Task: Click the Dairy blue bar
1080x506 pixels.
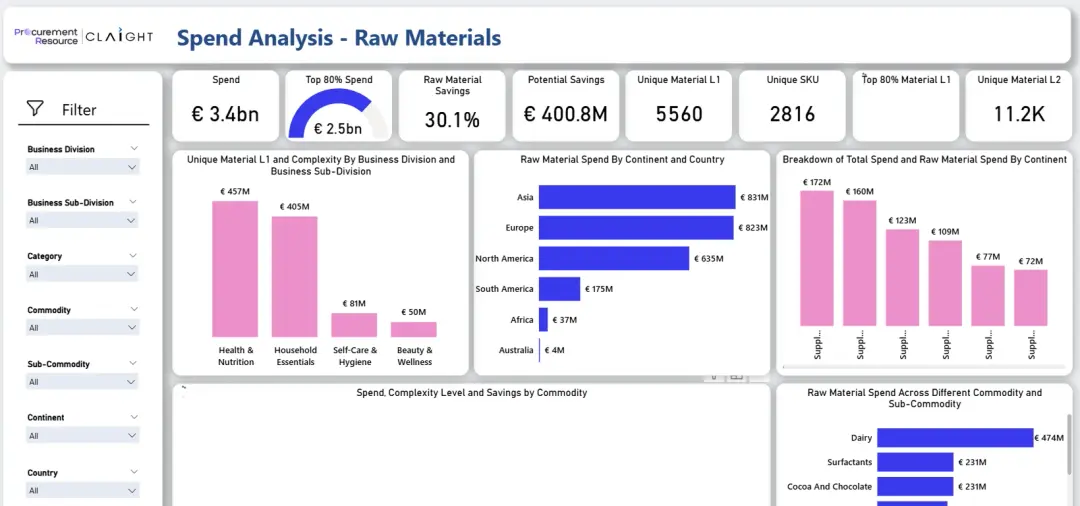Action: 955,438
